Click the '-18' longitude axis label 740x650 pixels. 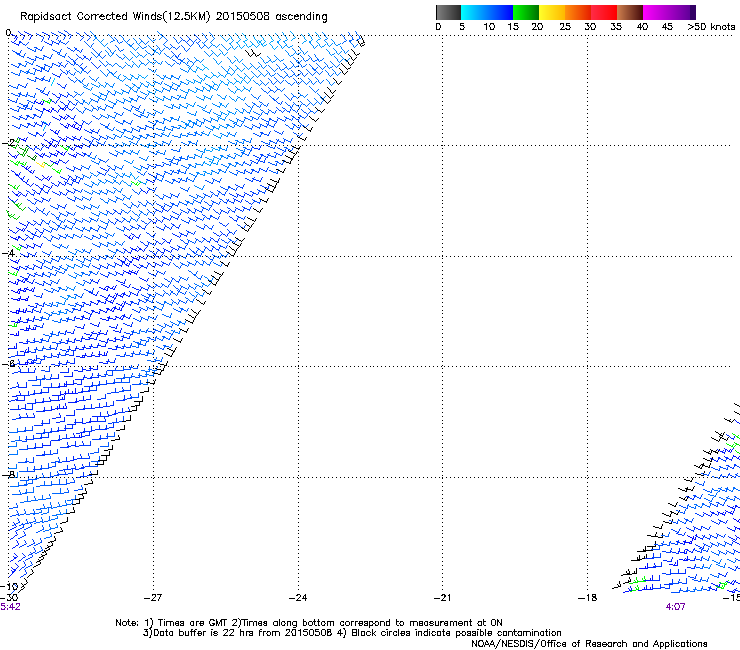(x=588, y=598)
